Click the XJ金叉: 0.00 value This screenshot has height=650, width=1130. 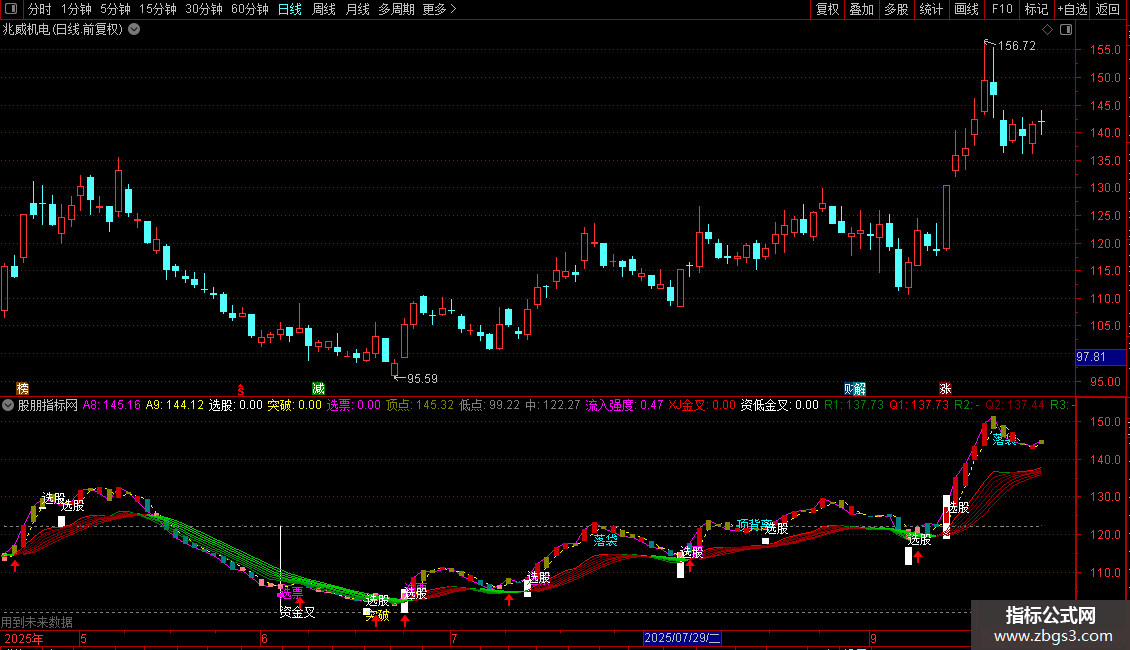pyautogui.click(x=702, y=405)
